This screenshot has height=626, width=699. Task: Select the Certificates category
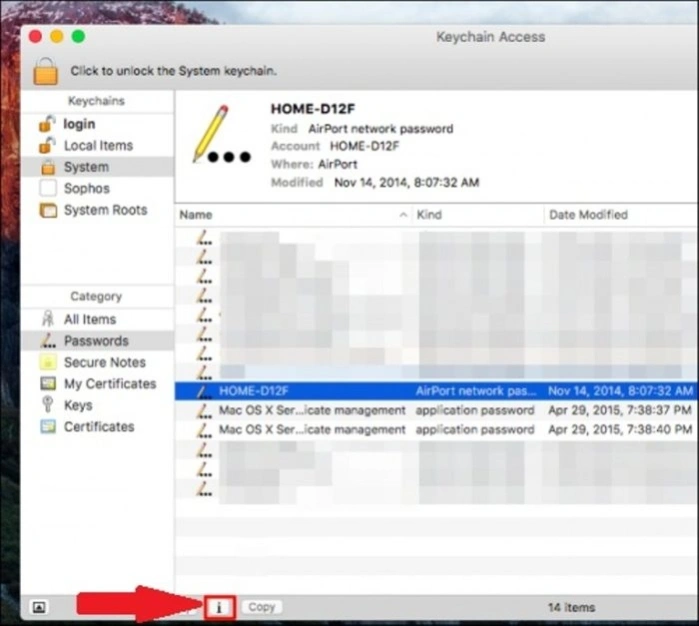click(97, 427)
